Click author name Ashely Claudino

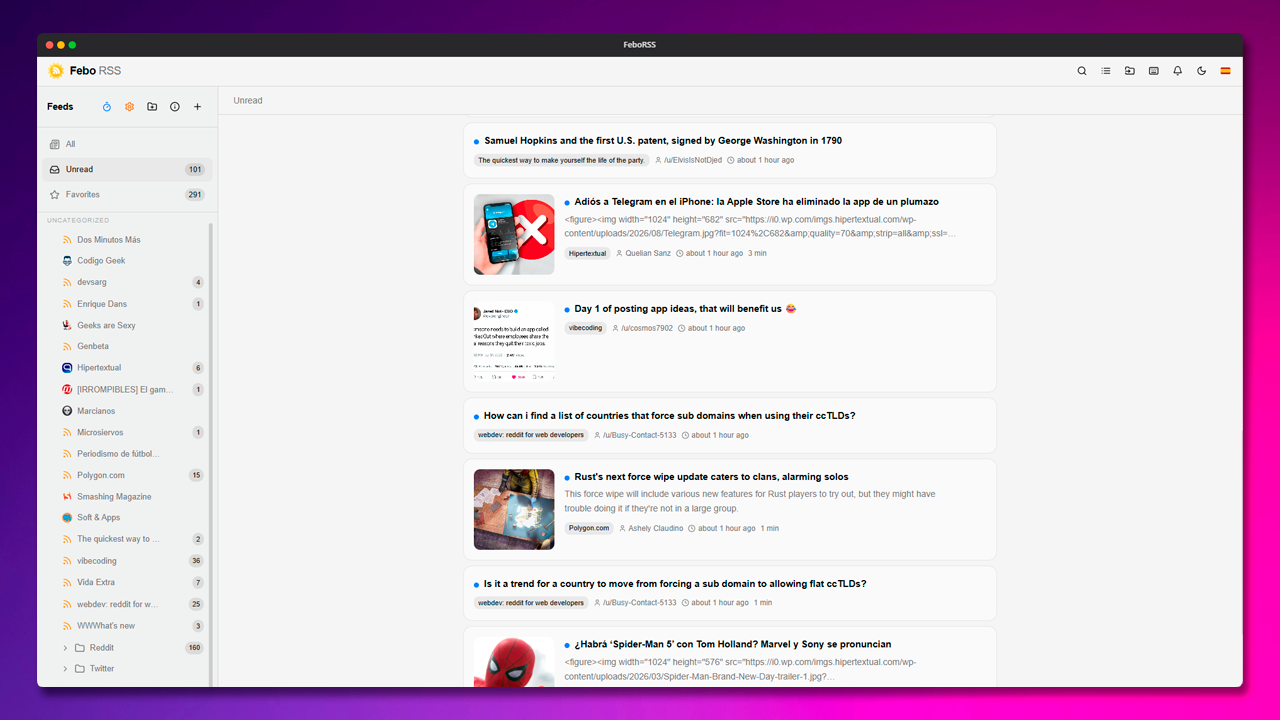(x=656, y=528)
